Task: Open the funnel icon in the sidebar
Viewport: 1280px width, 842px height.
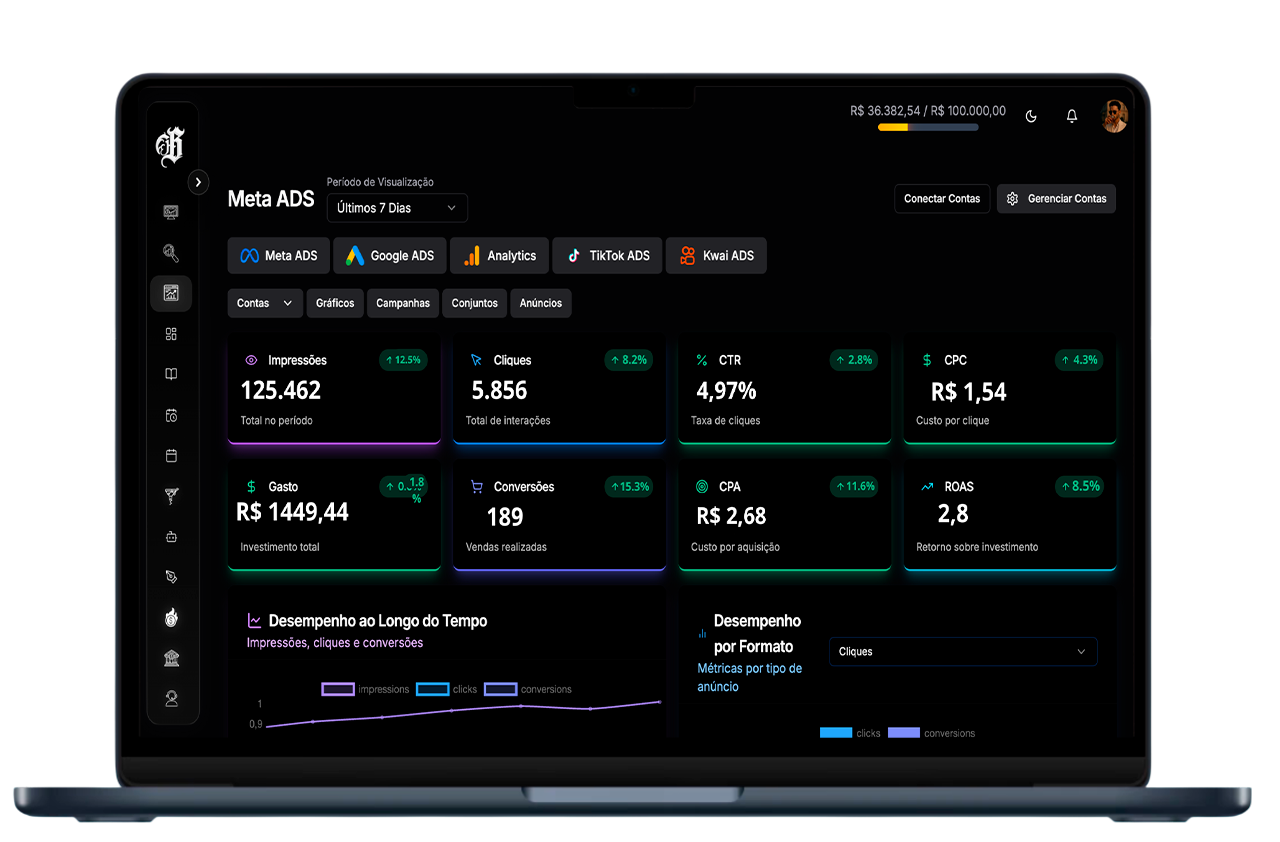Action: click(171, 496)
